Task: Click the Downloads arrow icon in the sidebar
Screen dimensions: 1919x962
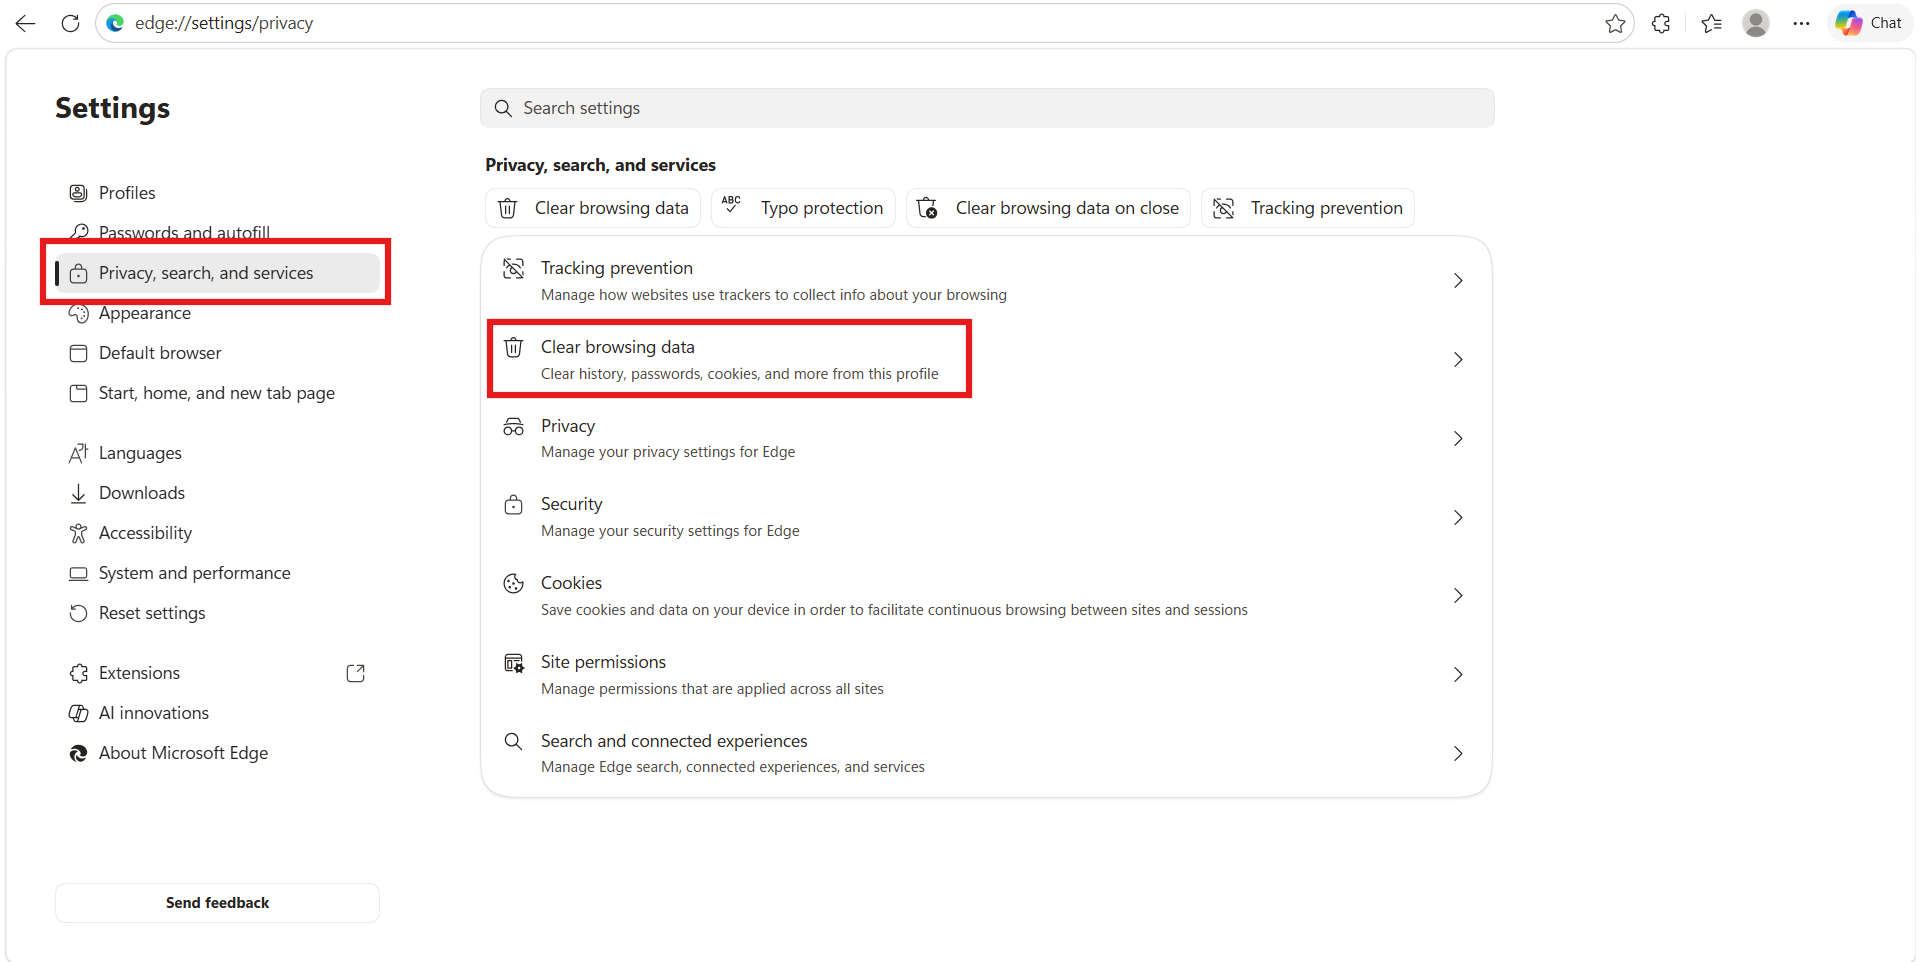Action: (78, 493)
